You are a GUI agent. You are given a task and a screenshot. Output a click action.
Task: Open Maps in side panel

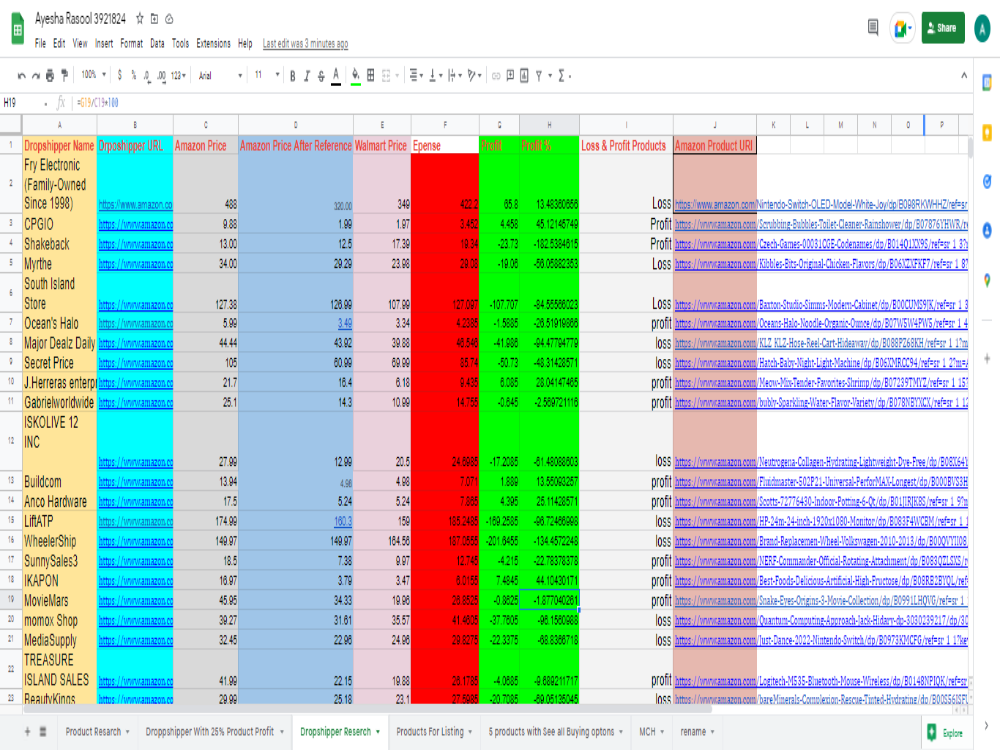coord(987,280)
